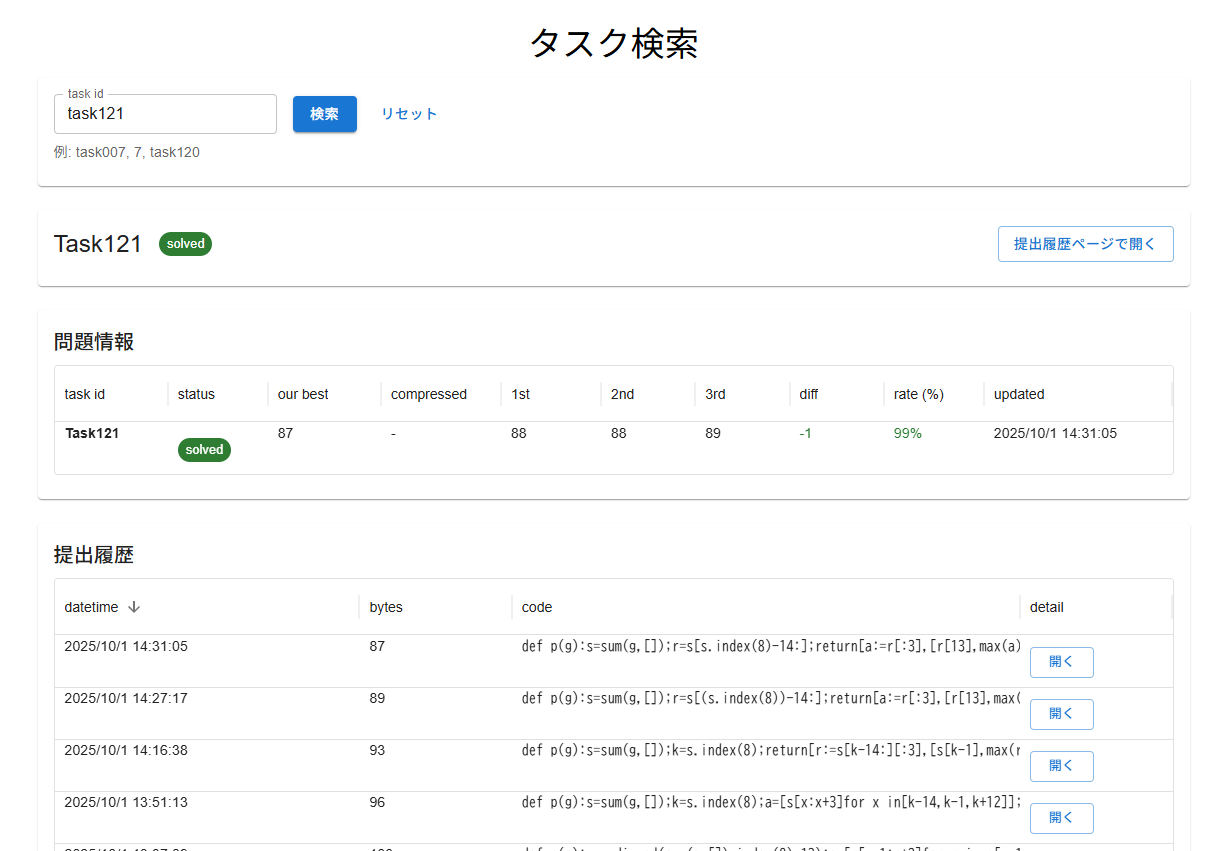Click the solved badge in the status column
The image size is (1215, 851).
pyautogui.click(x=204, y=450)
